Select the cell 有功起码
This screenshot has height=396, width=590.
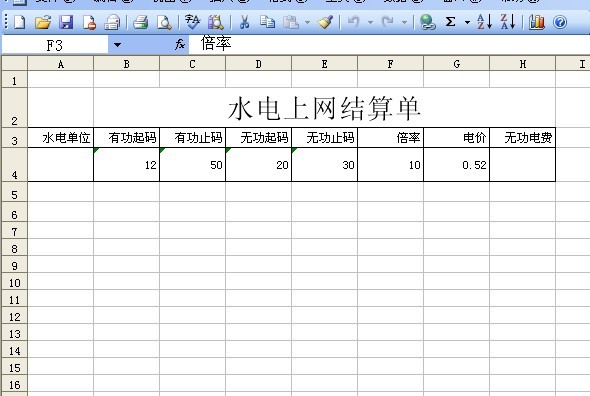pyautogui.click(x=126, y=138)
